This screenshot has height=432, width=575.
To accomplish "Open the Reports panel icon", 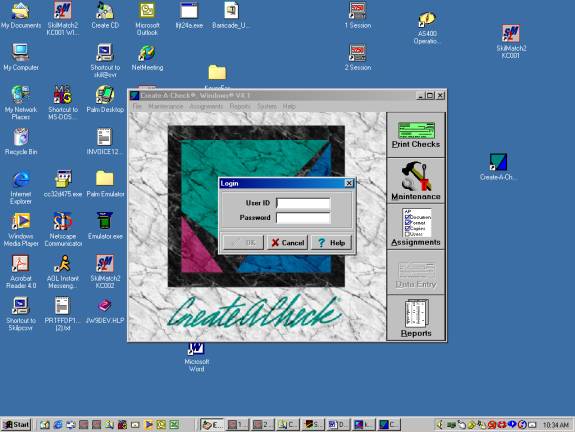I will 416,318.
